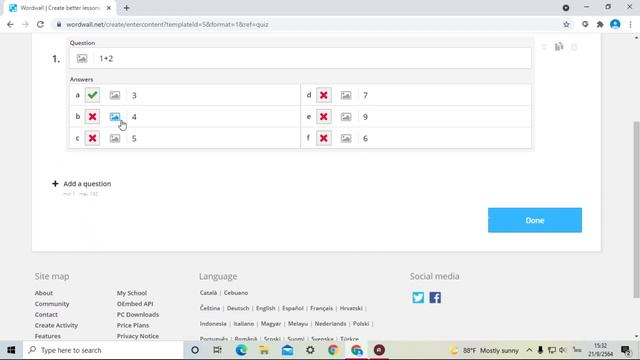Image resolution: width=640 pixels, height=360 pixels.
Task: Open the Price Plans link
Action: (133, 325)
